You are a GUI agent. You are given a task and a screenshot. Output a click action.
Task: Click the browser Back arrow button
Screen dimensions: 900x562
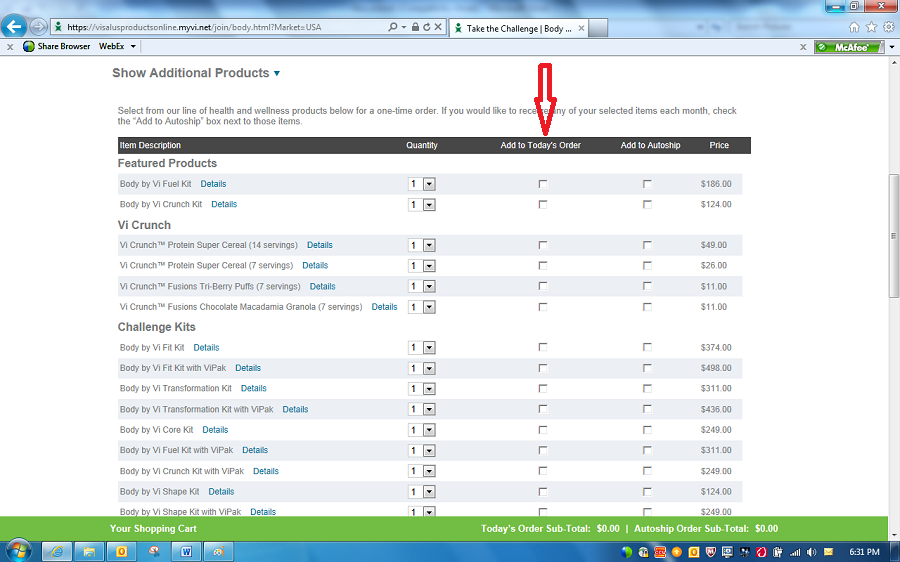coord(15,27)
